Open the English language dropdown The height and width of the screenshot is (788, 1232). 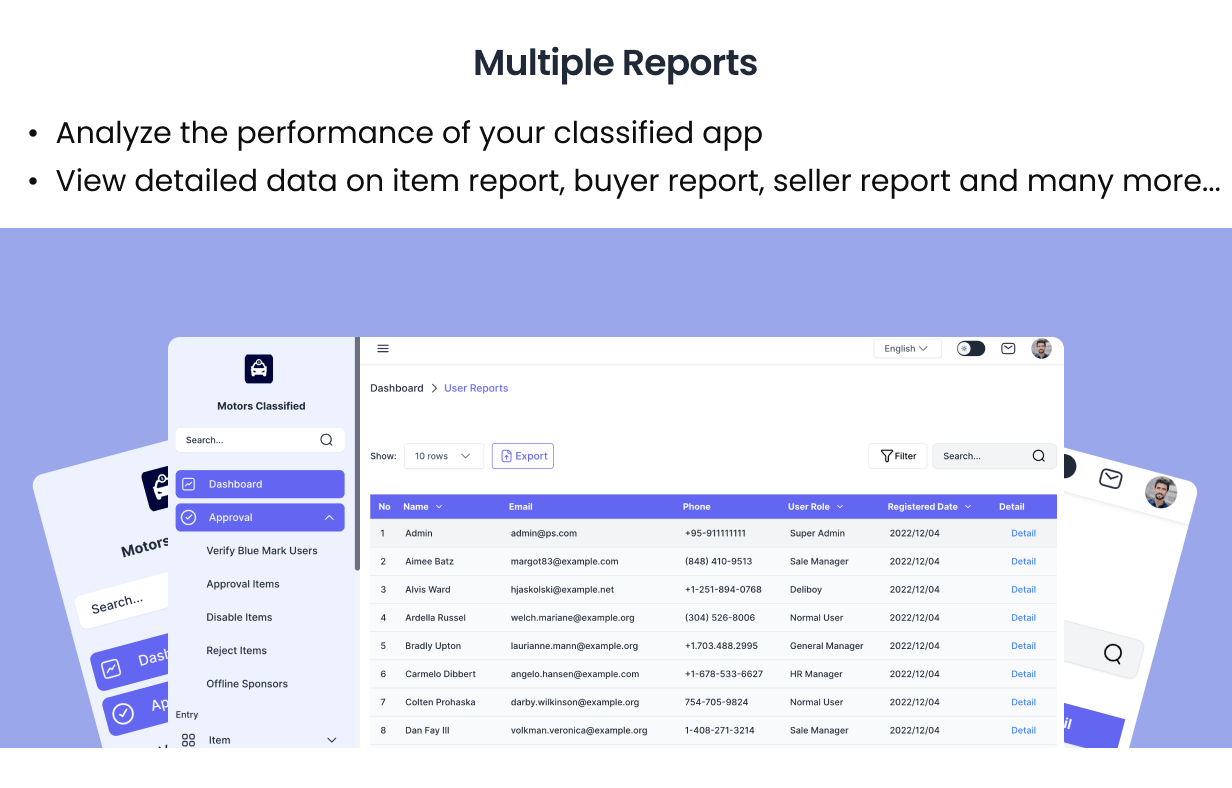click(907, 349)
